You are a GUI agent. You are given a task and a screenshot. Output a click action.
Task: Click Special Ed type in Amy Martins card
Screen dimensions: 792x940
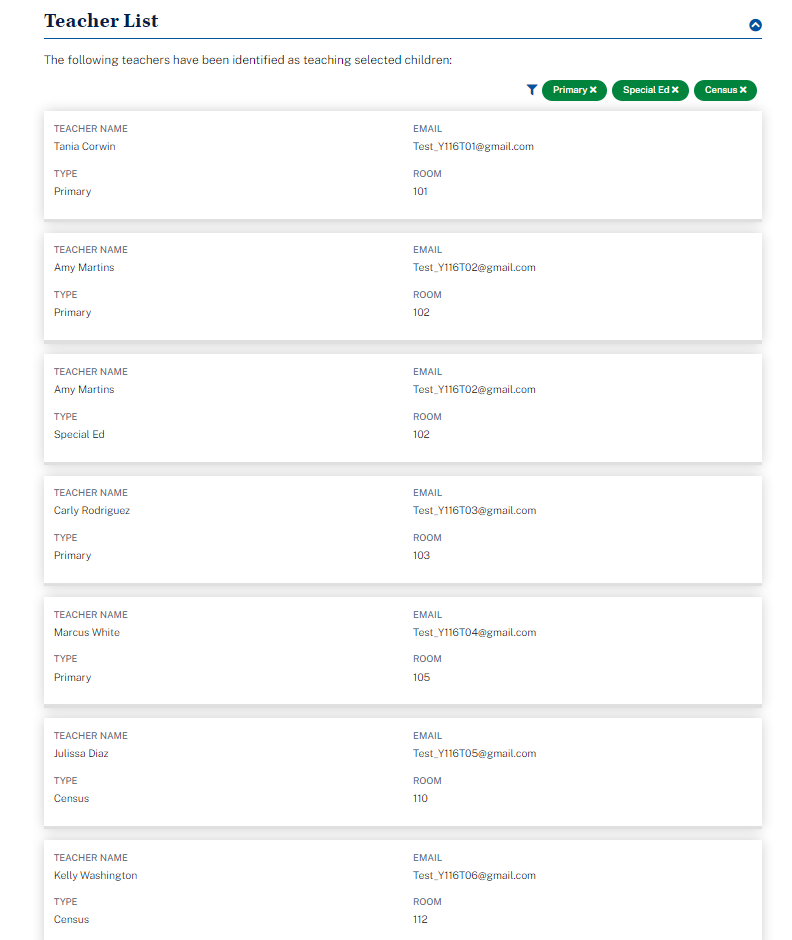(79, 435)
